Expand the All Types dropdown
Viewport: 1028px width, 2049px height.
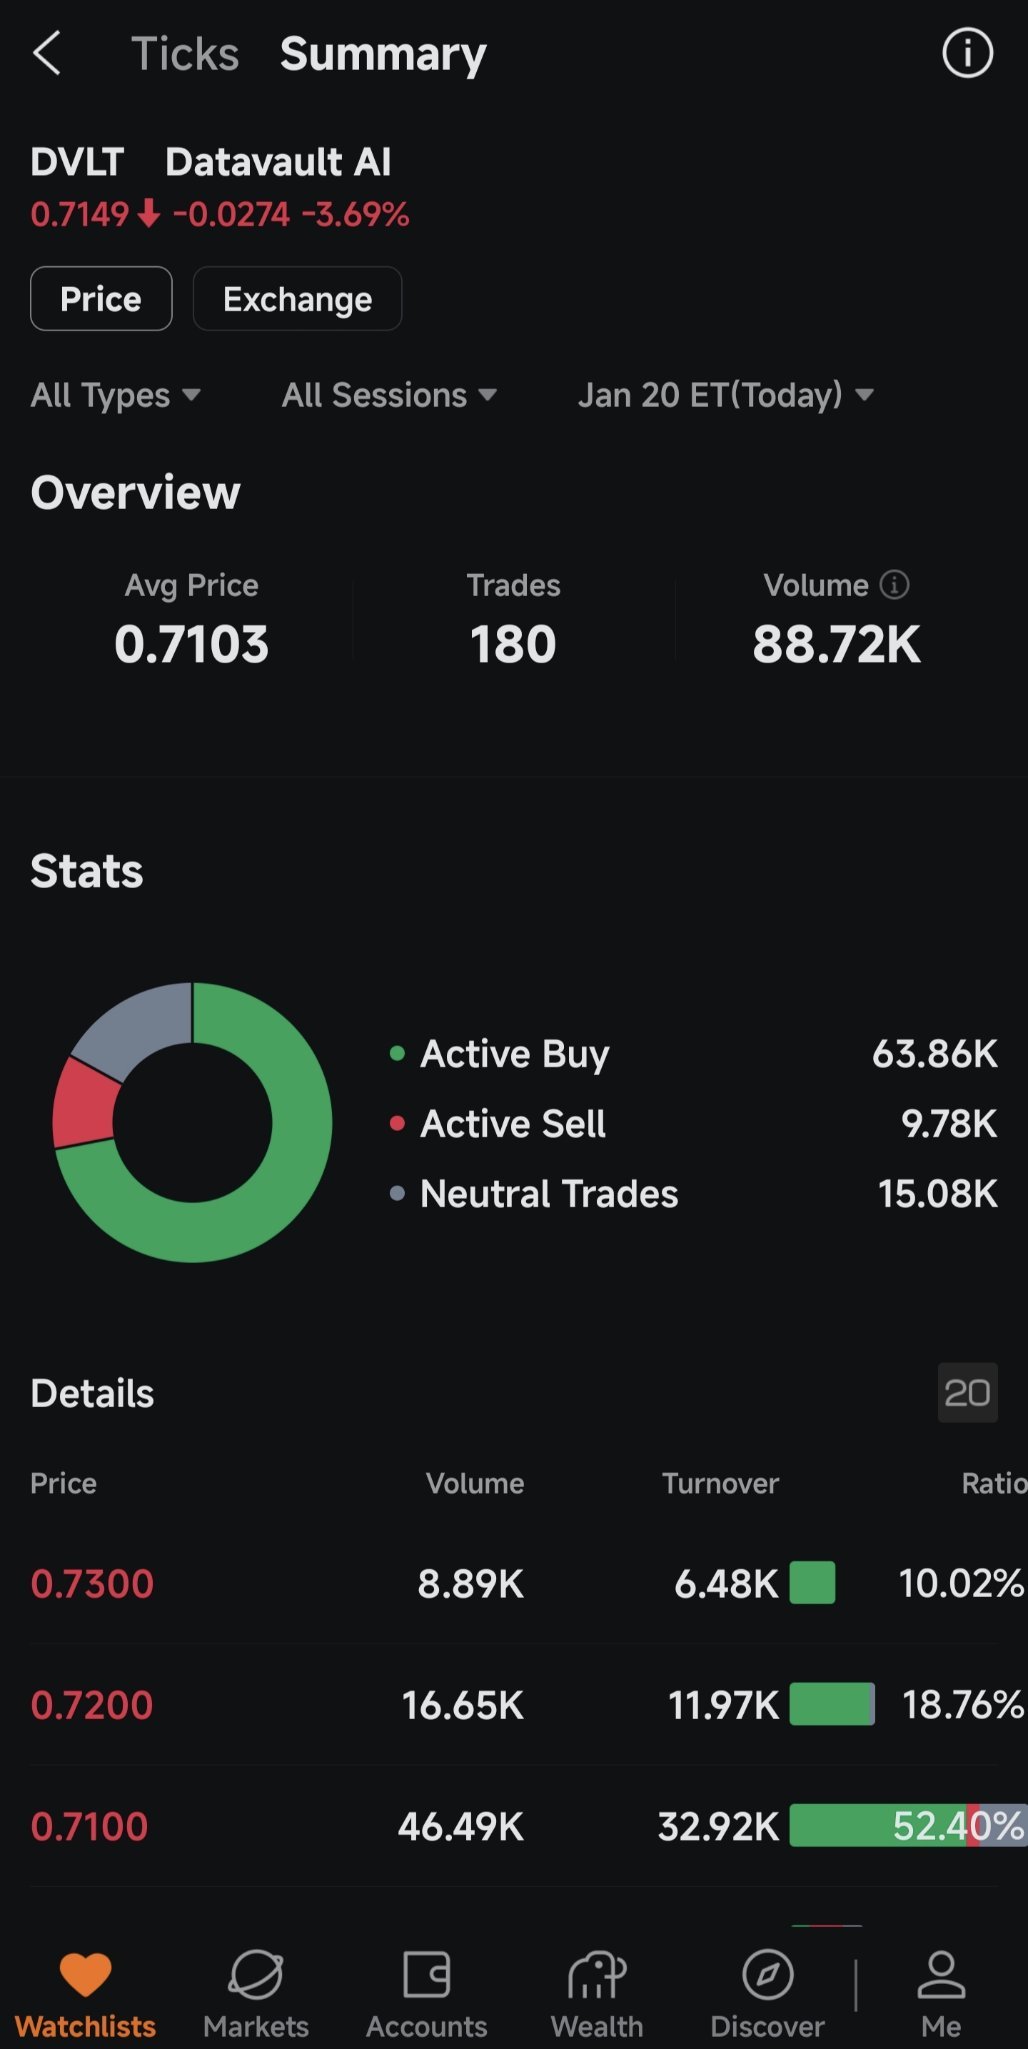[115, 395]
